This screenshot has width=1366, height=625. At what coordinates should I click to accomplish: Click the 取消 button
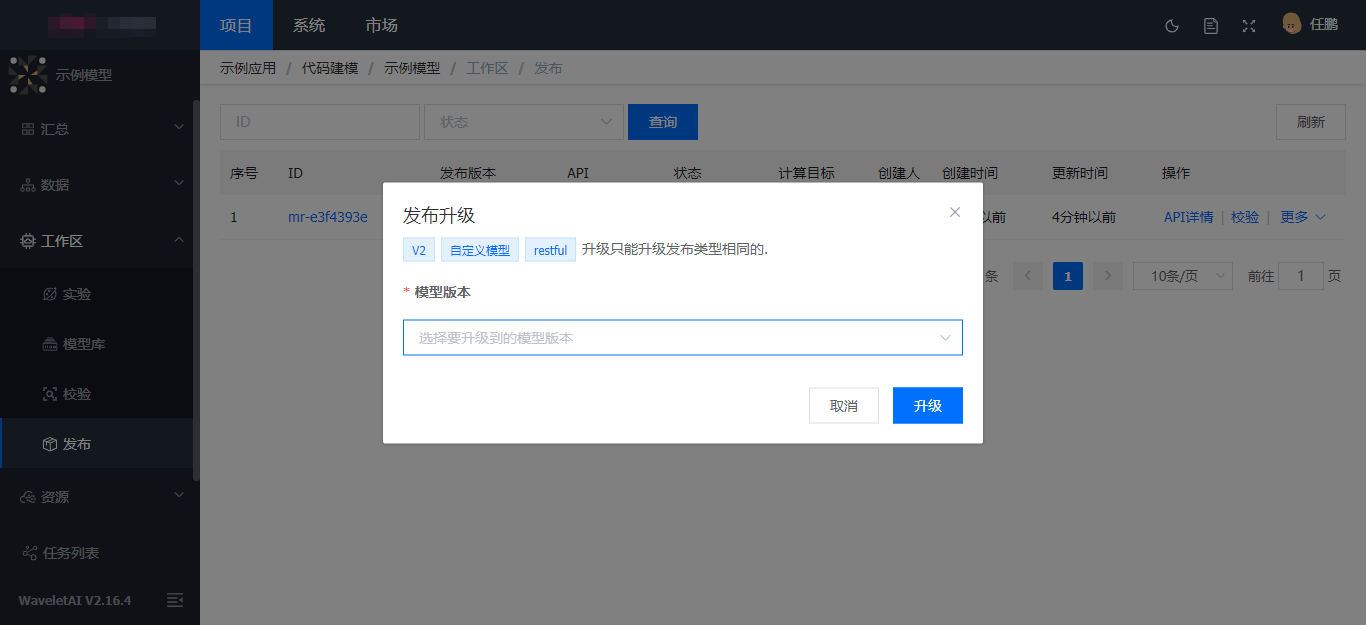pos(843,405)
